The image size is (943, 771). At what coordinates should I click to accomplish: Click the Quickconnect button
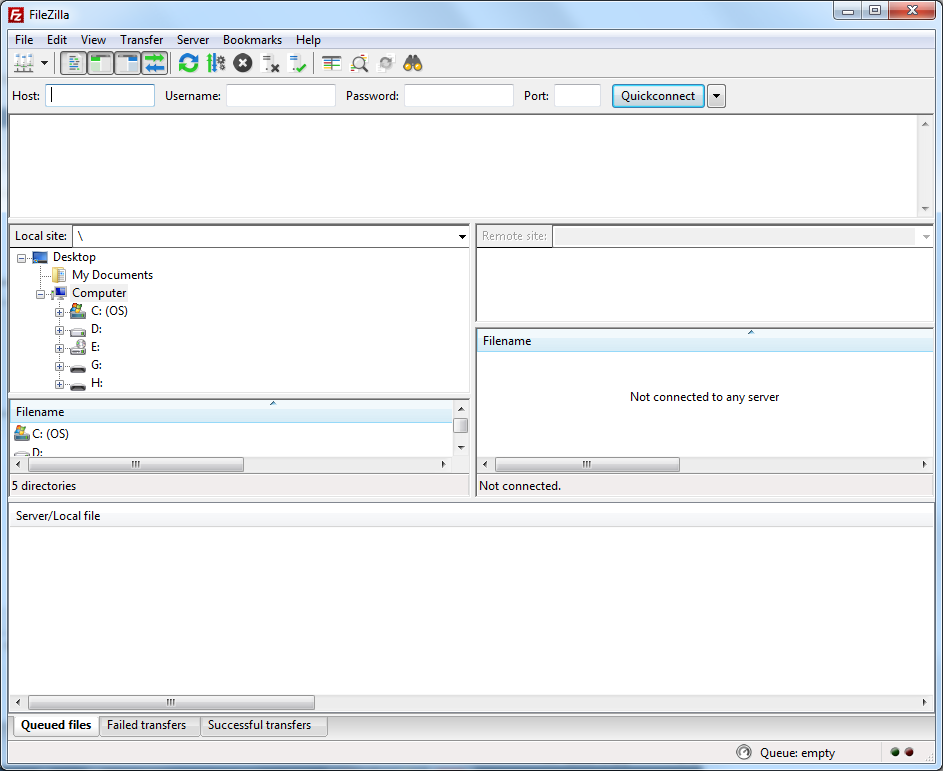[658, 96]
